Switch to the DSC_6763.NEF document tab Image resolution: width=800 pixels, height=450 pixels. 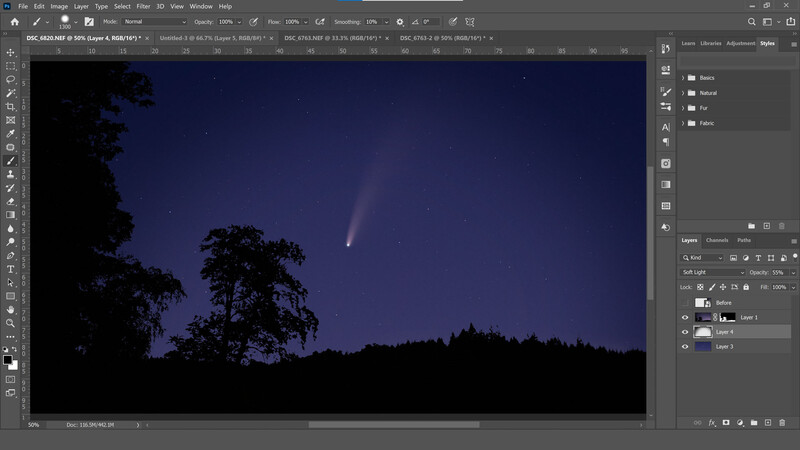[x=332, y=38]
